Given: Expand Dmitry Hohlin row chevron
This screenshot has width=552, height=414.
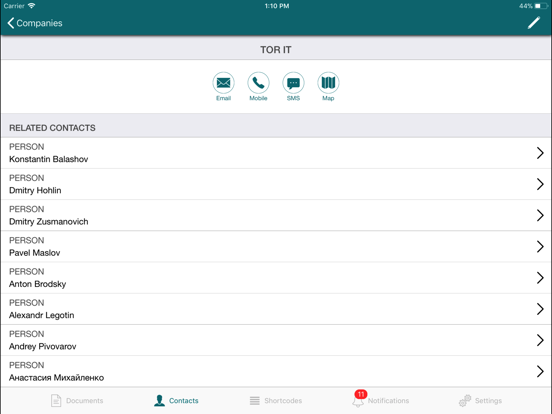Looking at the screenshot, I should [540, 184].
